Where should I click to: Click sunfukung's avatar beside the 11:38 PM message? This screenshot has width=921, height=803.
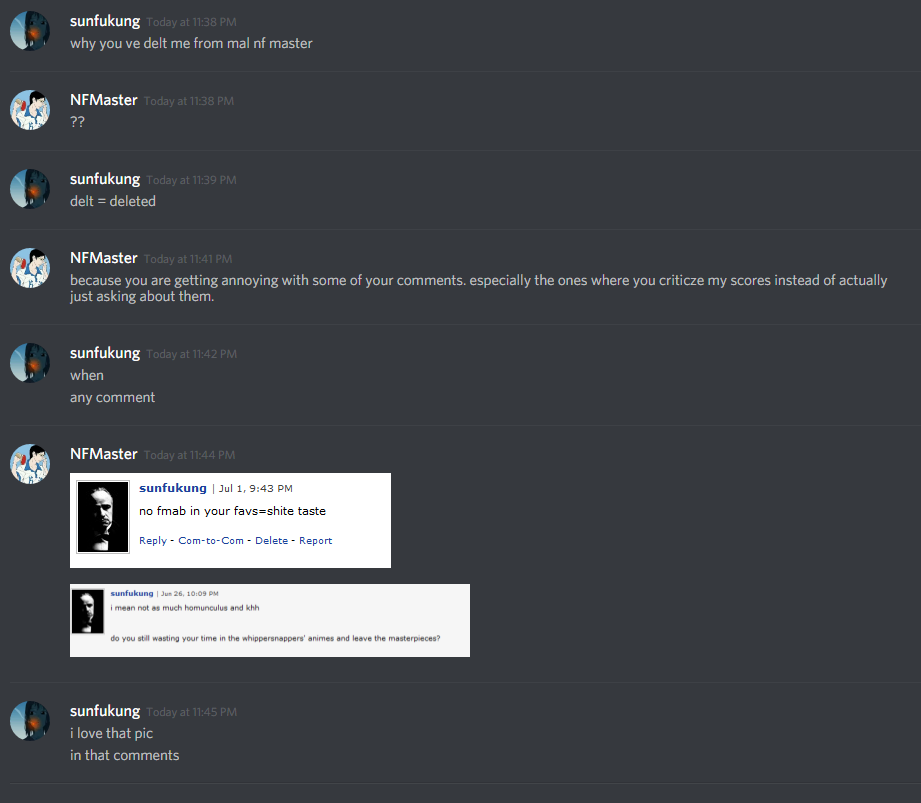click(x=30, y=31)
